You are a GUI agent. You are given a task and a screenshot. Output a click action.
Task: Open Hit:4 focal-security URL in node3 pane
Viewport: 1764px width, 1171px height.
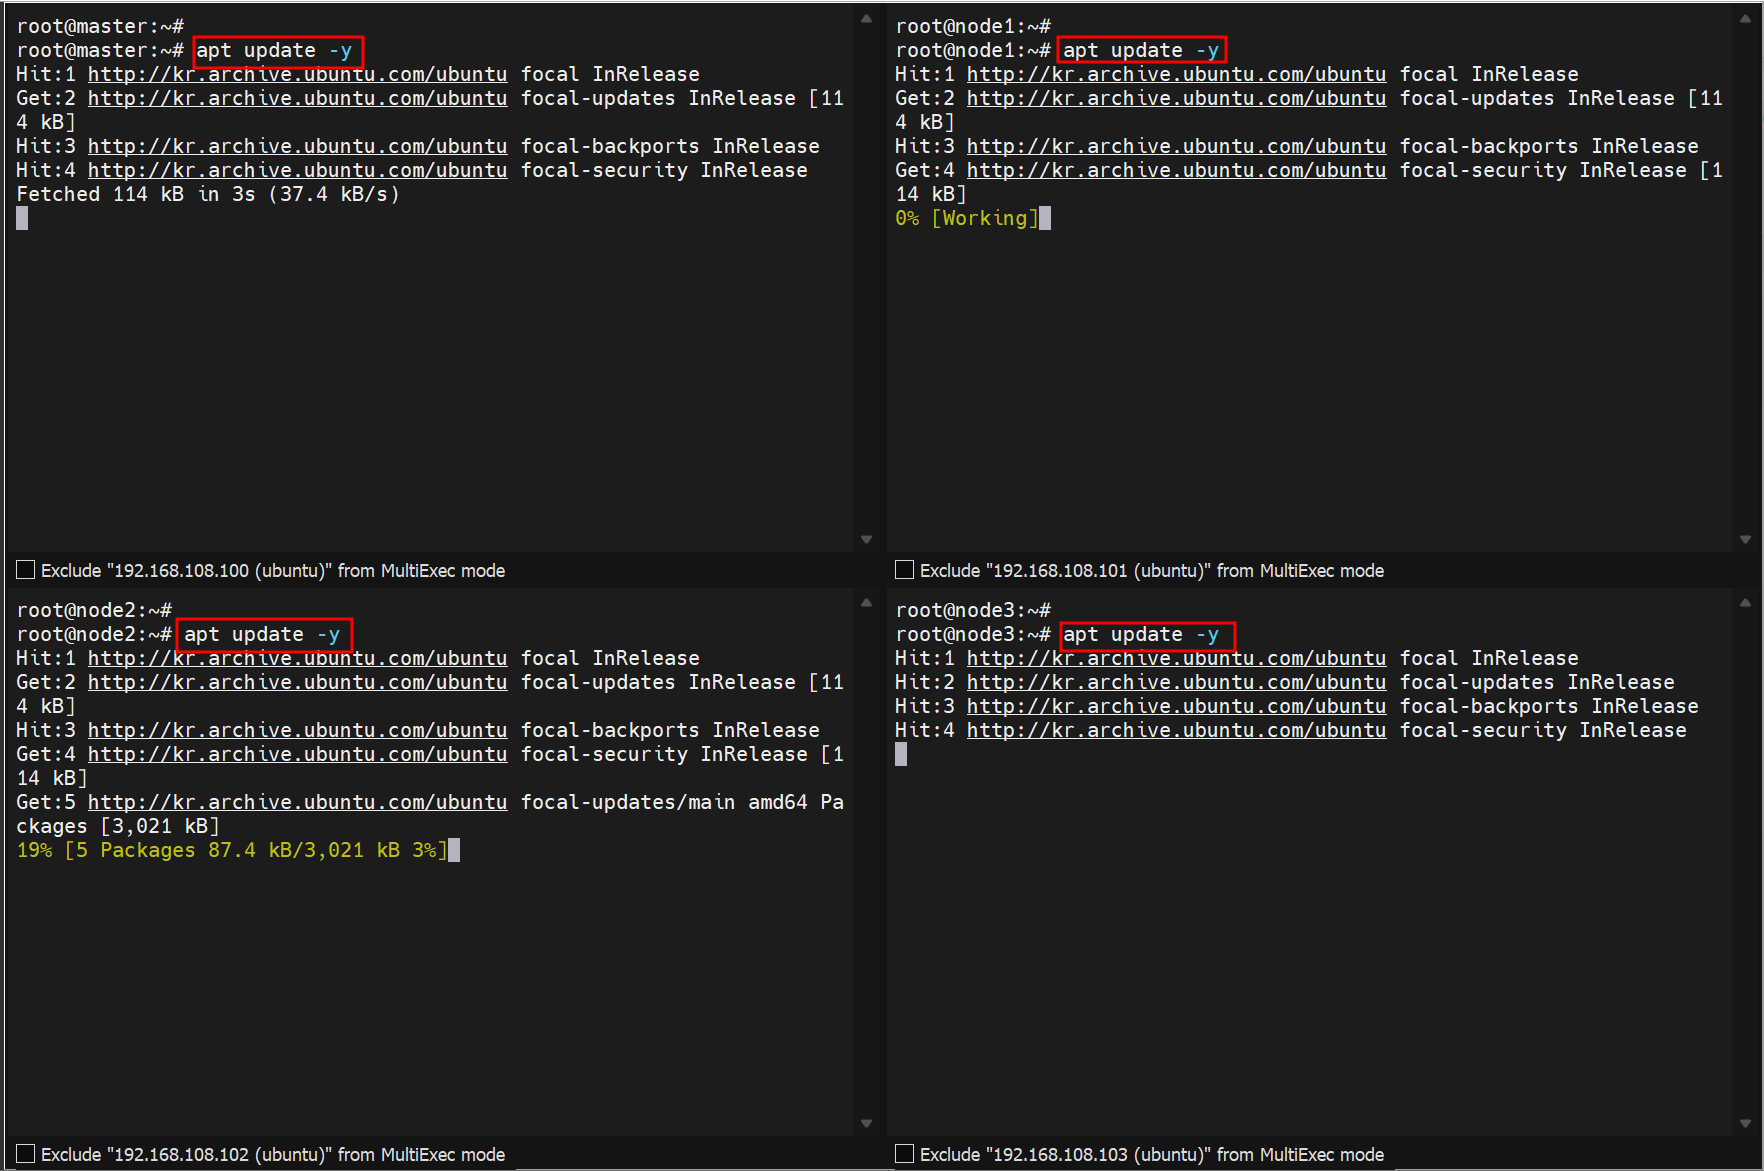coord(1176,730)
